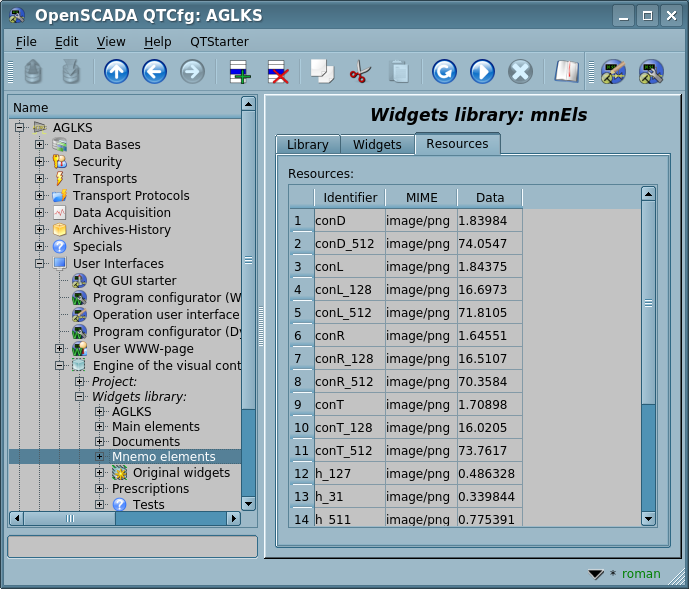Open the Edit menu

66,41
